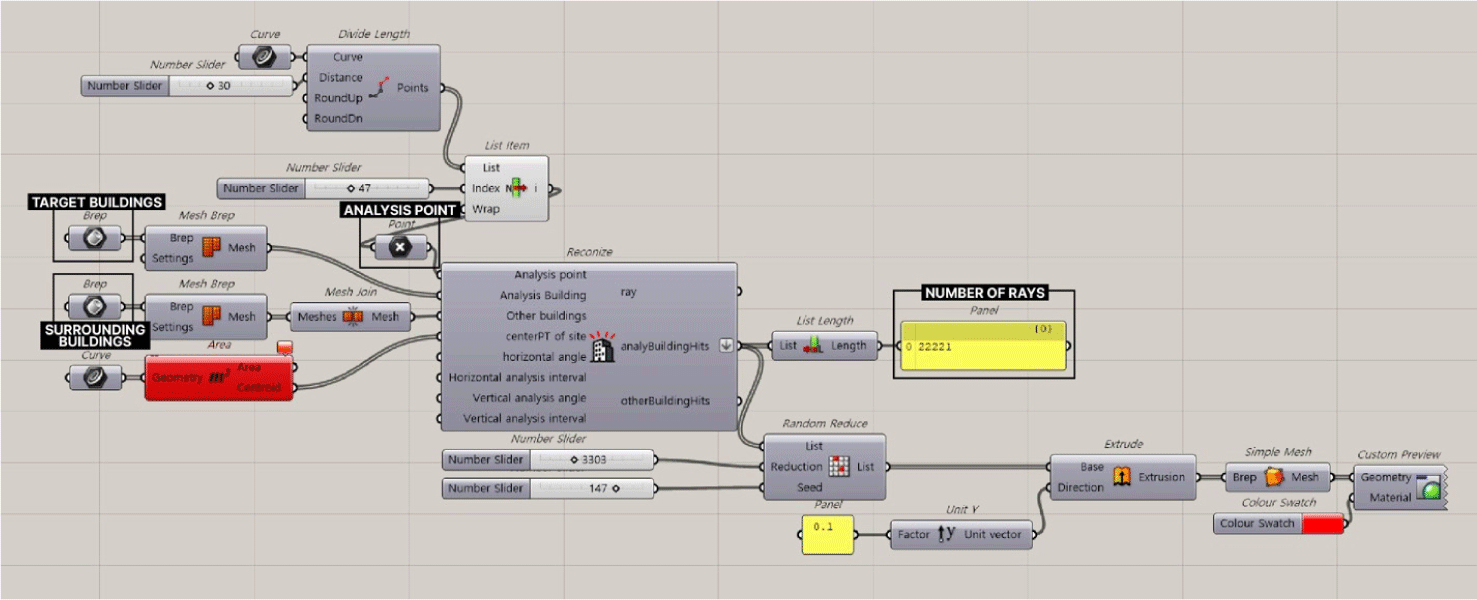The image size is (1477, 600).
Task: Click the Analysis Building input on Reconize
Action: point(543,295)
